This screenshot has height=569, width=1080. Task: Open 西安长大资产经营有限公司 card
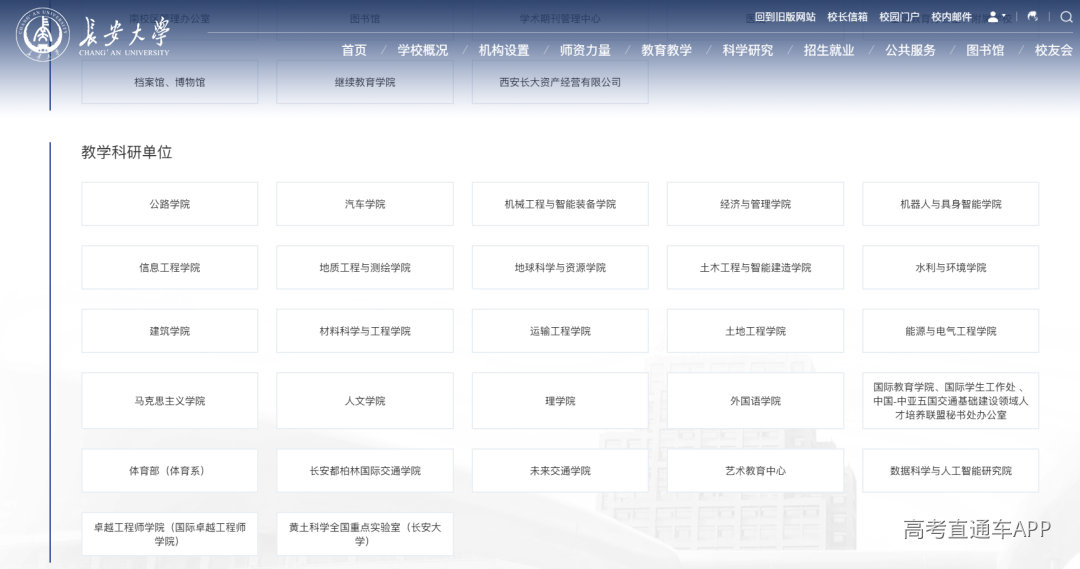coord(560,82)
